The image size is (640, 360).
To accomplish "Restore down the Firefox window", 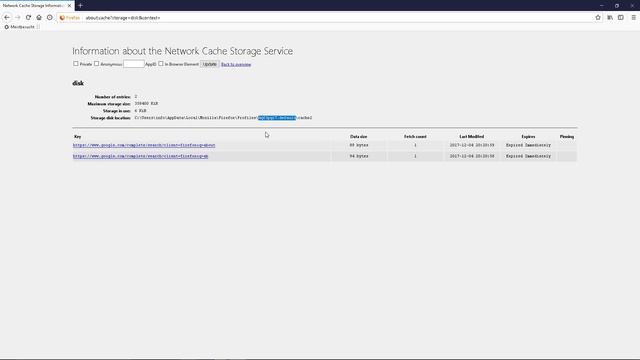I will pos(617,6).
